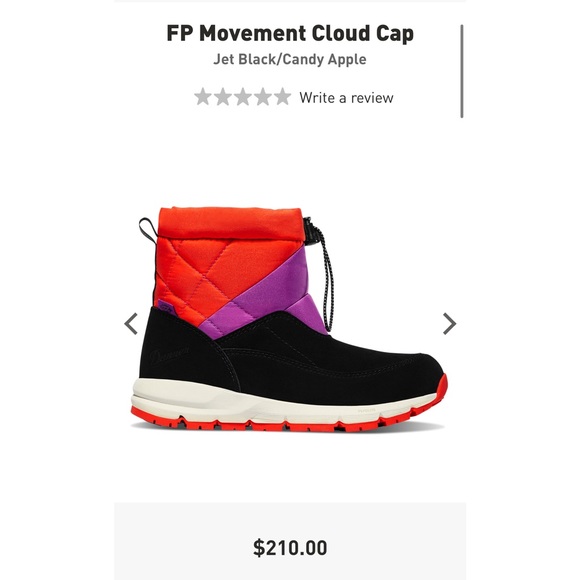Click the FP Movement Cloud Cap title
Image resolution: width=580 pixels, height=580 pixels.
pos(290,33)
